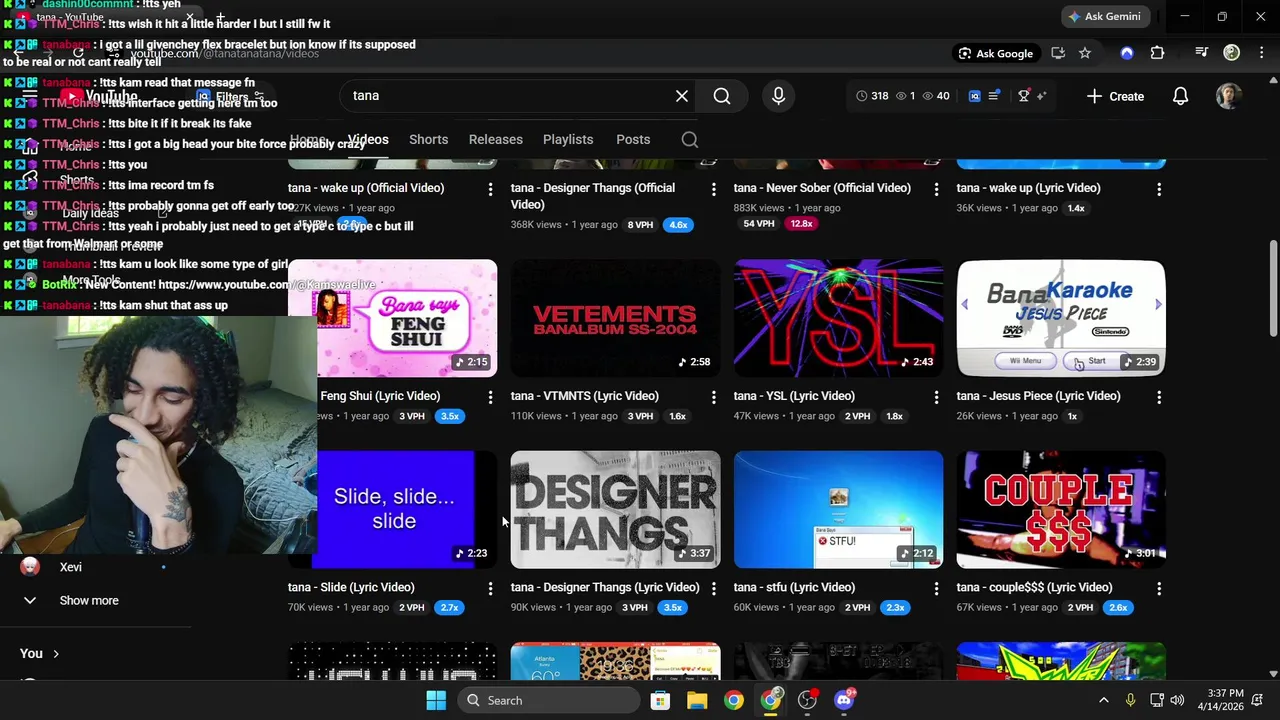This screenshot has width=1280, height=720.
Task: Open the YouTube account avatar menu
Action: (x=1229, y=96)
